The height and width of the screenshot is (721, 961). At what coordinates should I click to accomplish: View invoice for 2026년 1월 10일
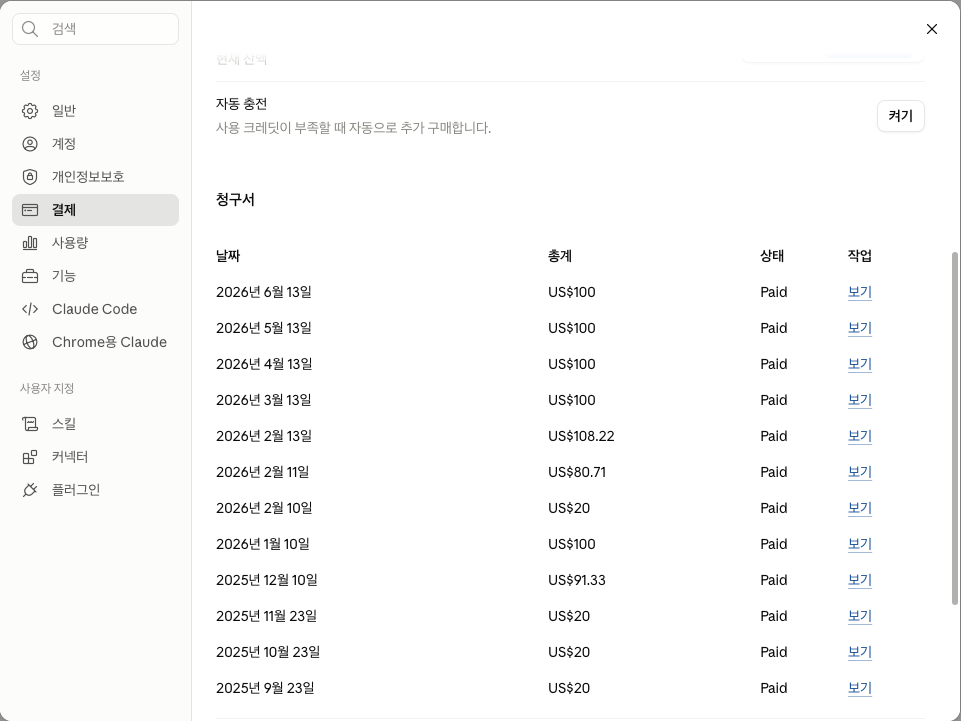tap(859, 544)
